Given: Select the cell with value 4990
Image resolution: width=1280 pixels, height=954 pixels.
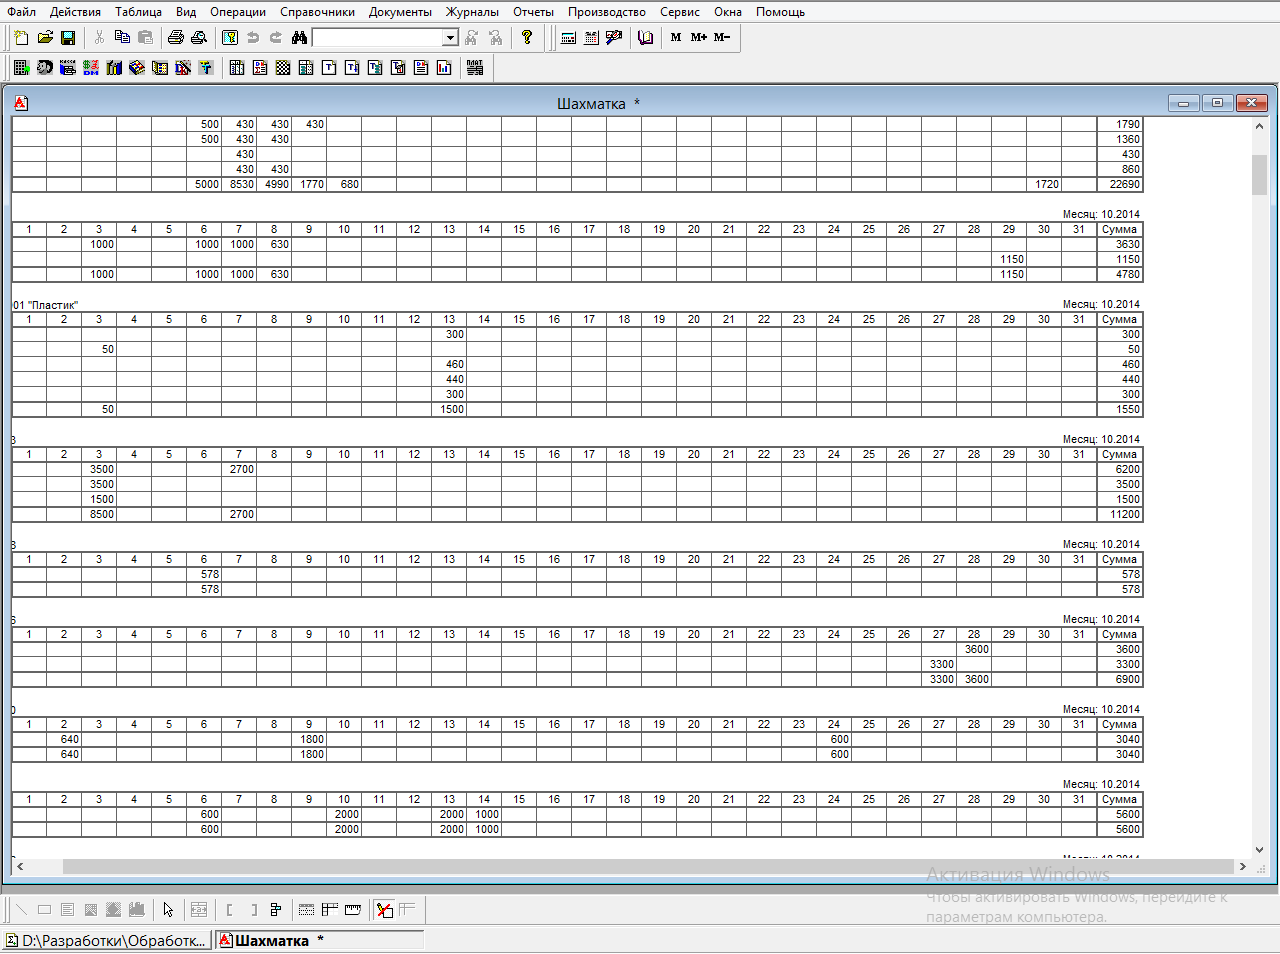Looking at the screenshot, I should (x=274, y=184).
